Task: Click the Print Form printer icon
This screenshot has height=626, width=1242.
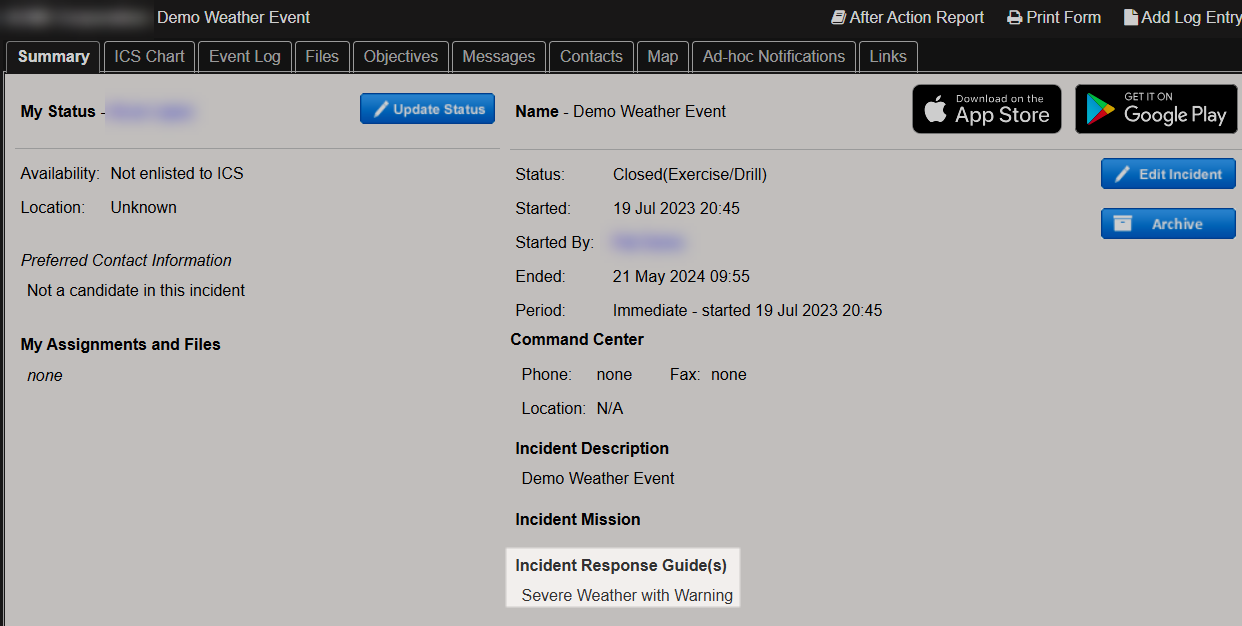Action: [x=1015, y=17]
